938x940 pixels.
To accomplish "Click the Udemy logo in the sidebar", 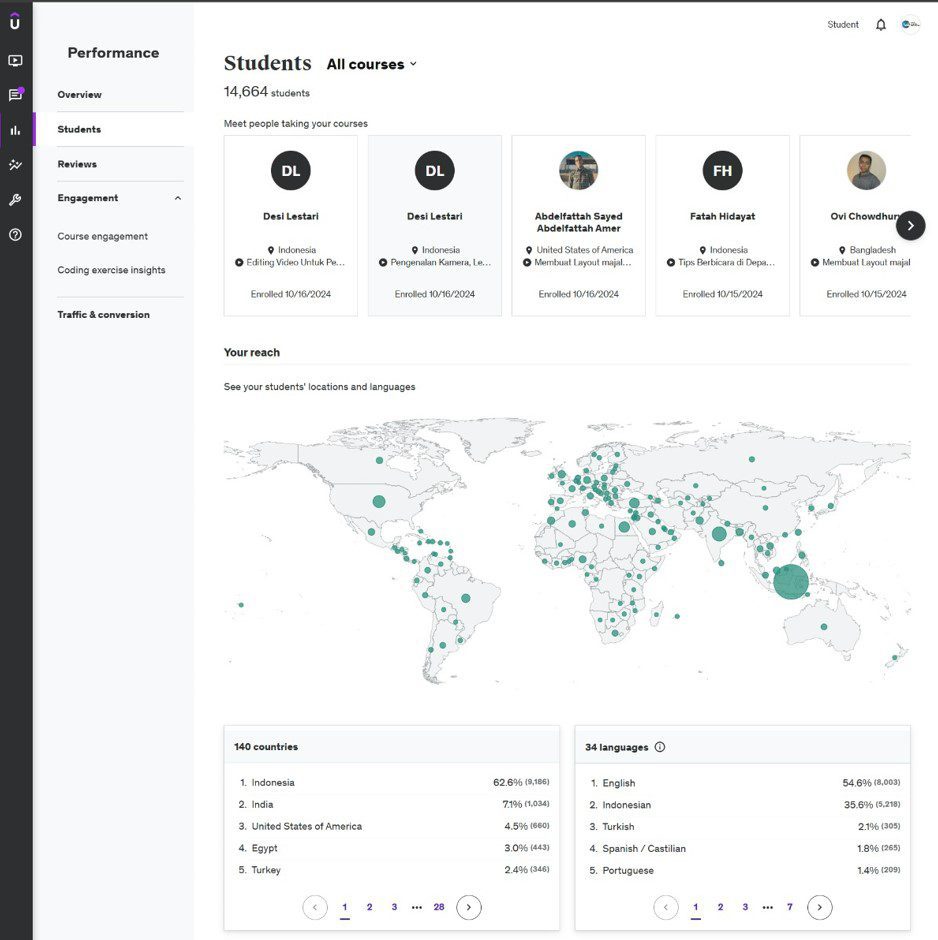I will pyautogui.click(x=15, y=22).
